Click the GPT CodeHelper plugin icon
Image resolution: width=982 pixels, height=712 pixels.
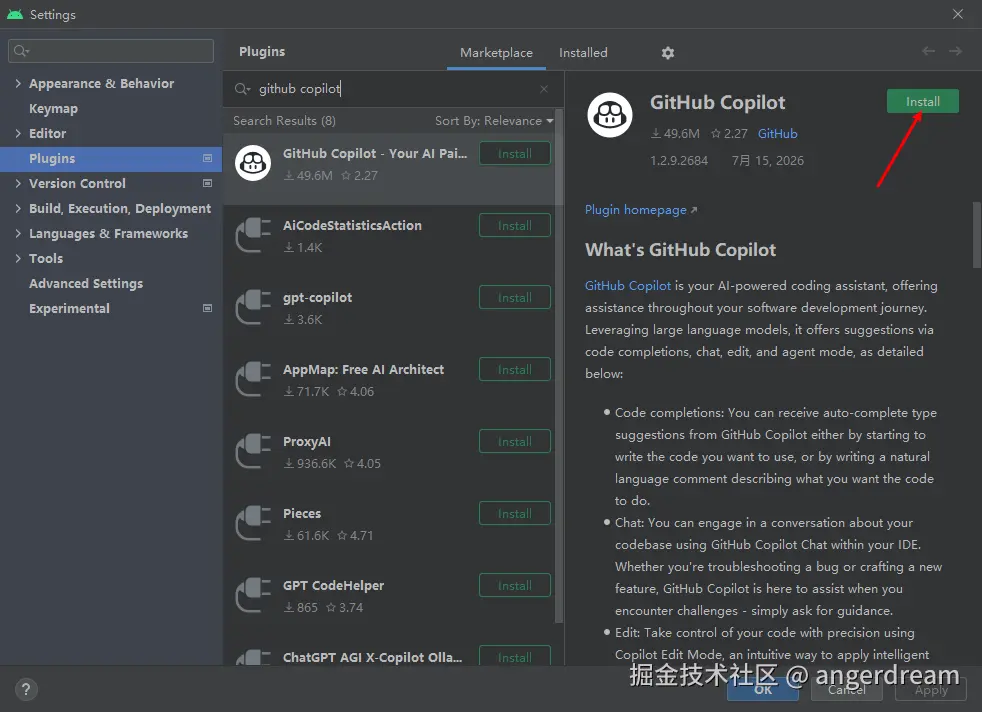point(253,595)
